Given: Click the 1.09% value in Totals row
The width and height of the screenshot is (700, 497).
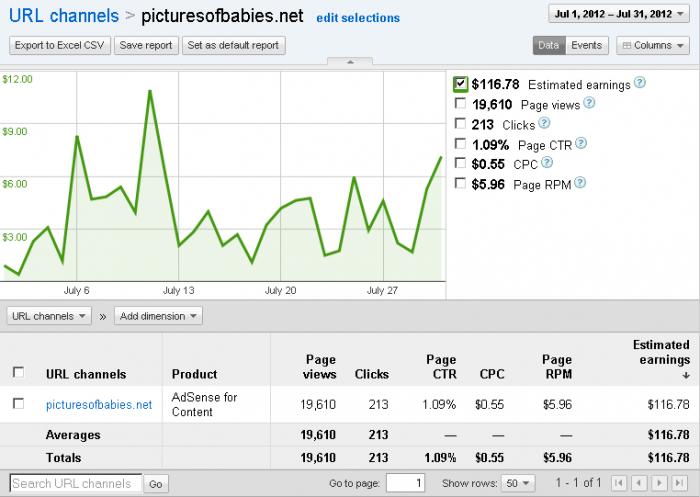Looking at the screenshot, I should tap(439, 458).
